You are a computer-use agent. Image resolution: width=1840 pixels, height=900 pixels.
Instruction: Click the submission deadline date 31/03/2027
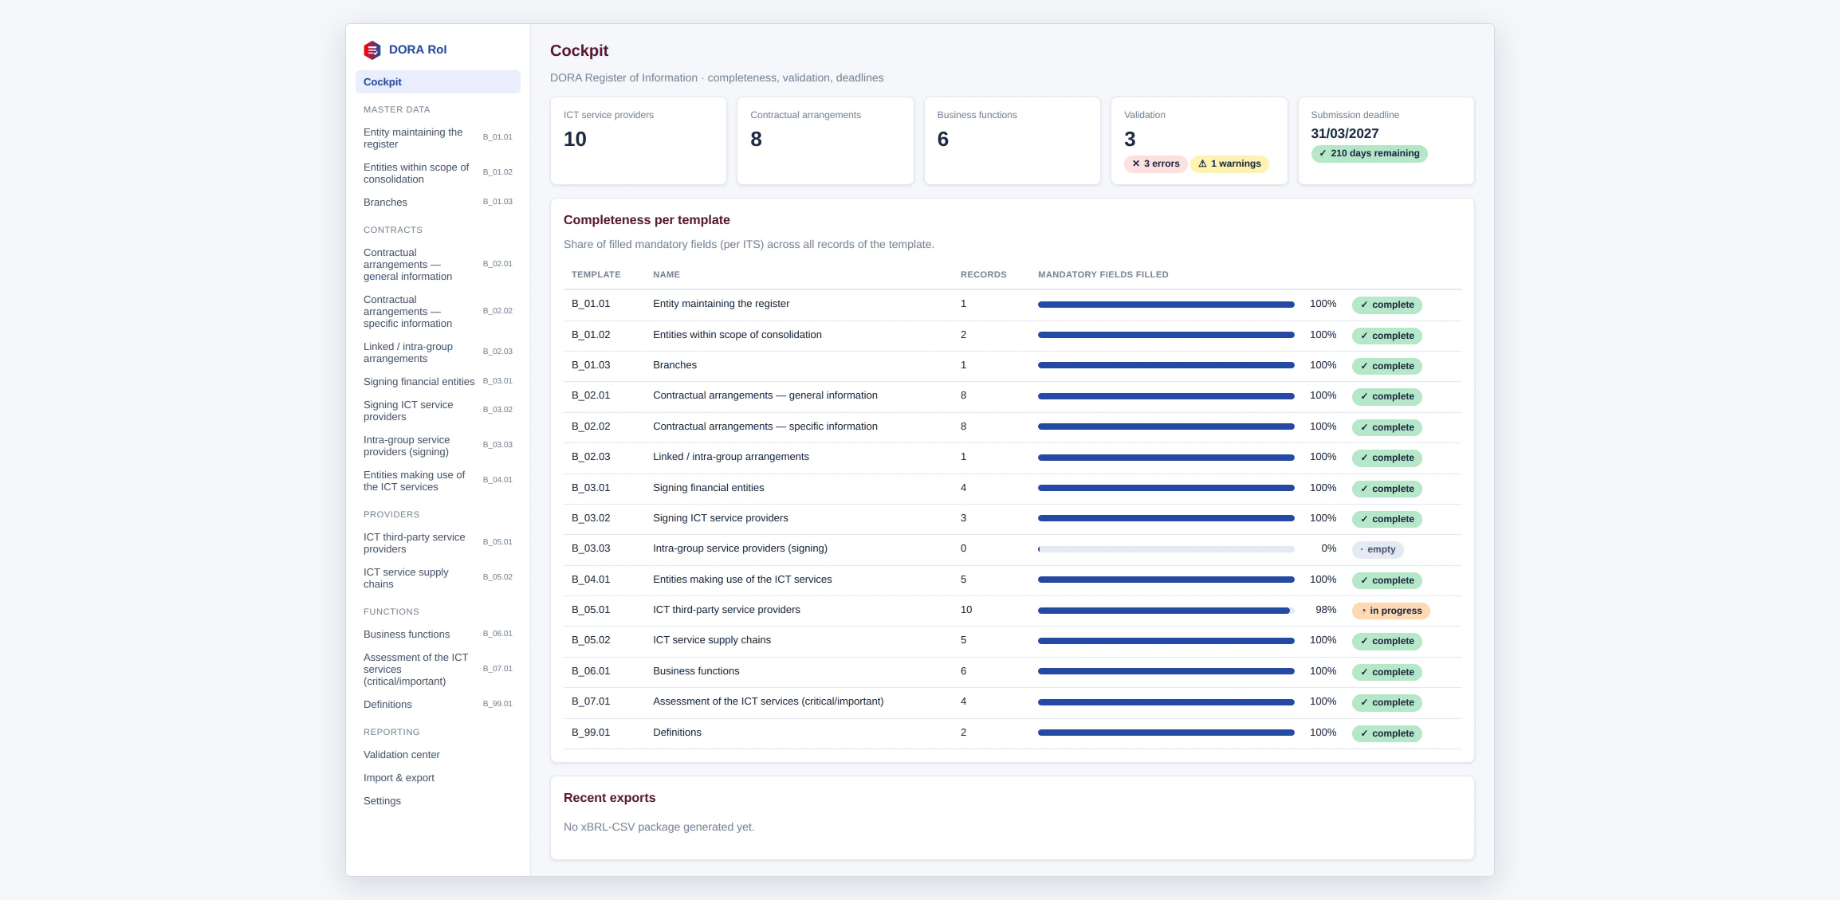coord(1345,133)
